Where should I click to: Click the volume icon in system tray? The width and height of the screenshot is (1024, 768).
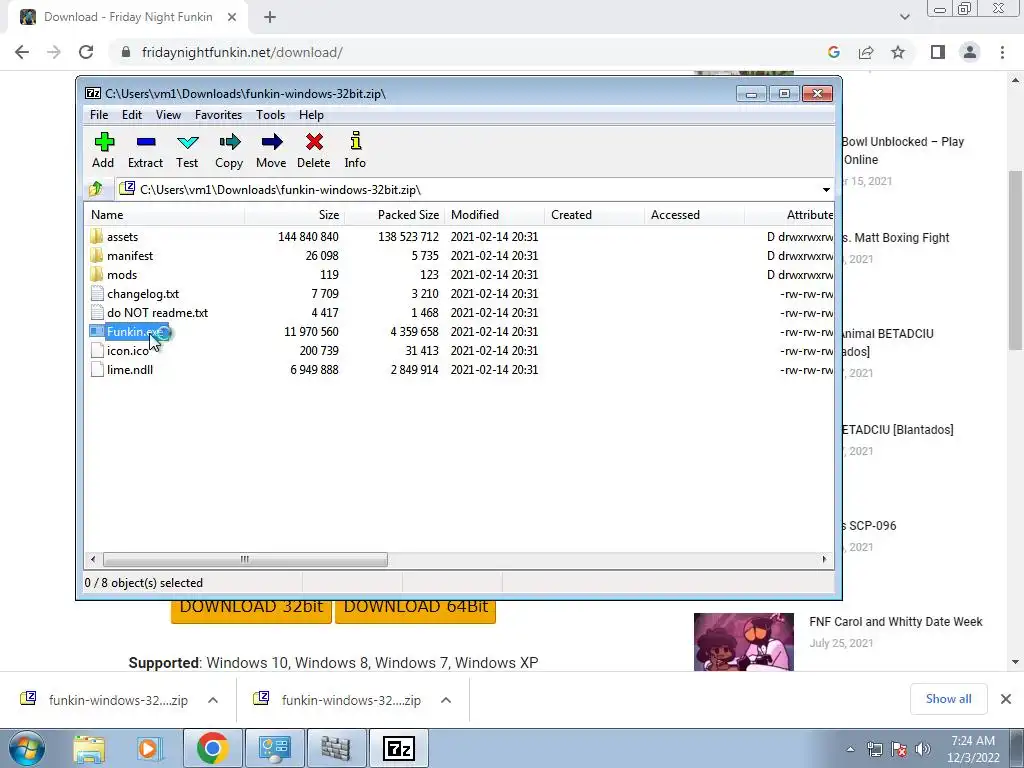pyautogui.click(x=923, y=749)
